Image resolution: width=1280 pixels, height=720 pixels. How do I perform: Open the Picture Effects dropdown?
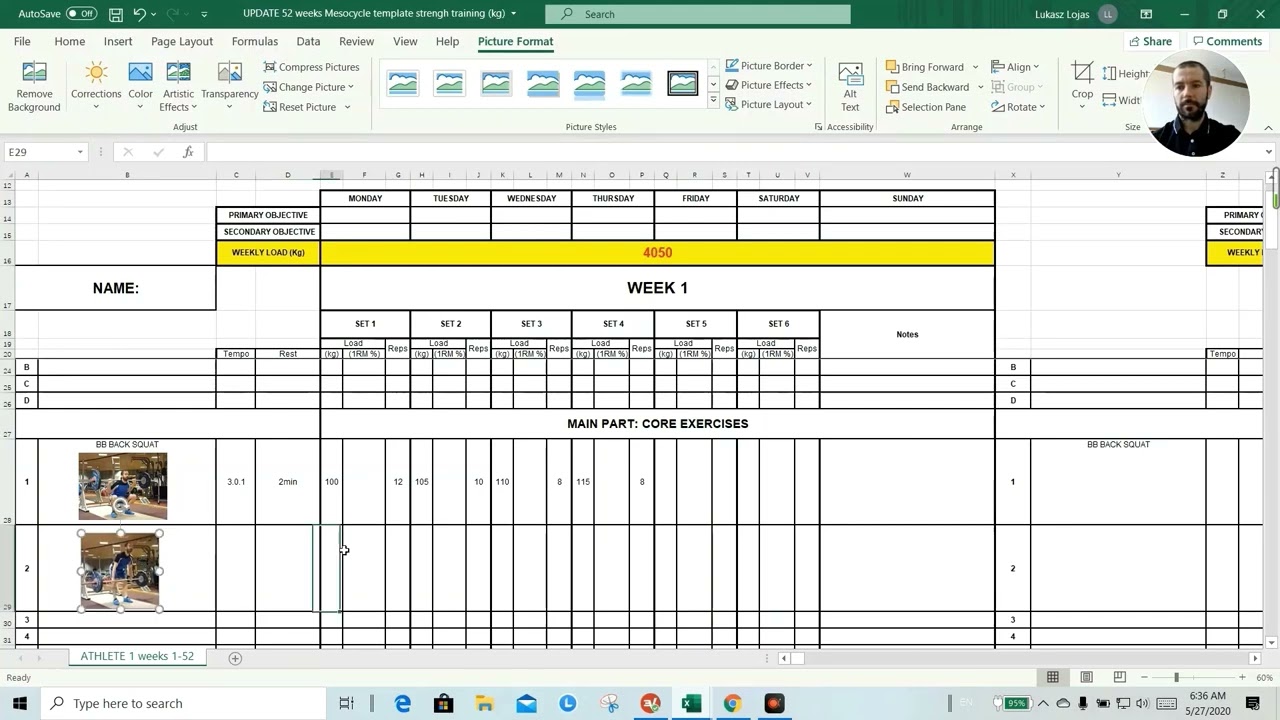(x=768, y=85)
